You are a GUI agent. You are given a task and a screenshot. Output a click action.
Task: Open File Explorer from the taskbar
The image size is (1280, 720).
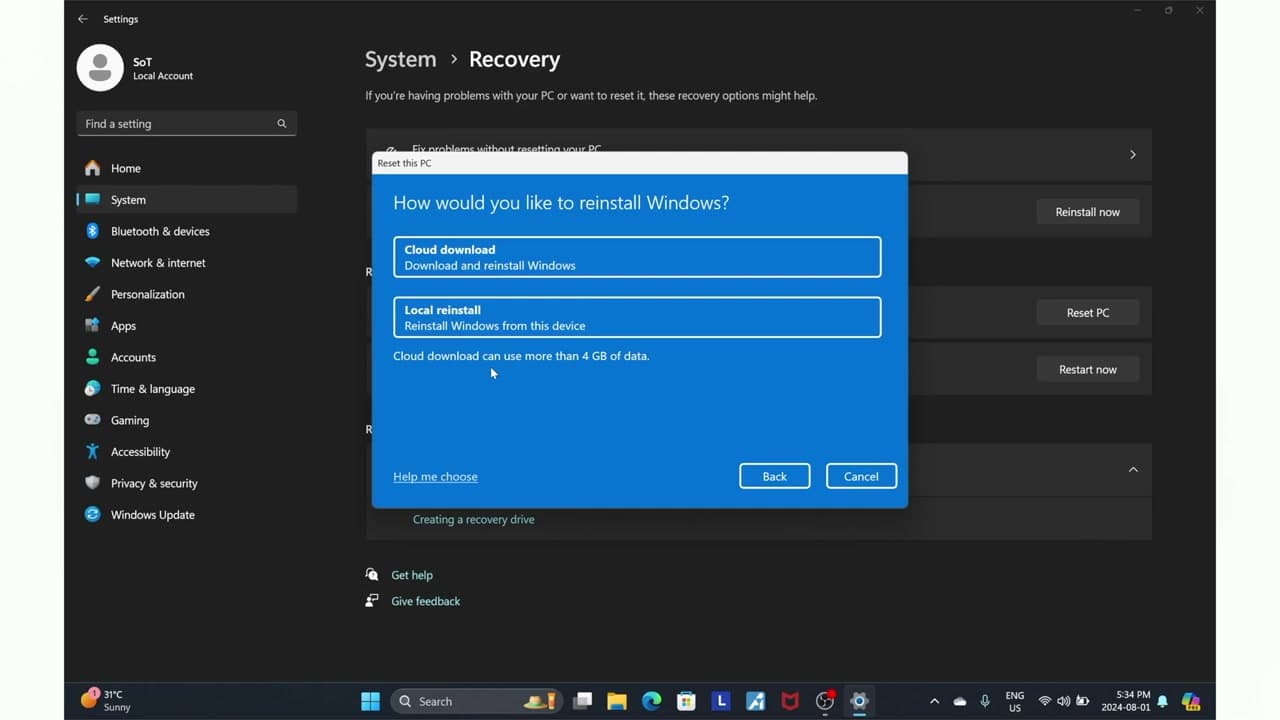(617, 701)
